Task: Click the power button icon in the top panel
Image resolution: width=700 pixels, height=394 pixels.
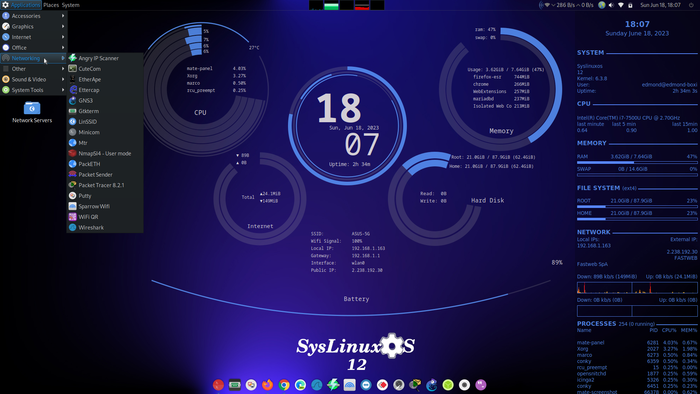Action: (691, 5)
